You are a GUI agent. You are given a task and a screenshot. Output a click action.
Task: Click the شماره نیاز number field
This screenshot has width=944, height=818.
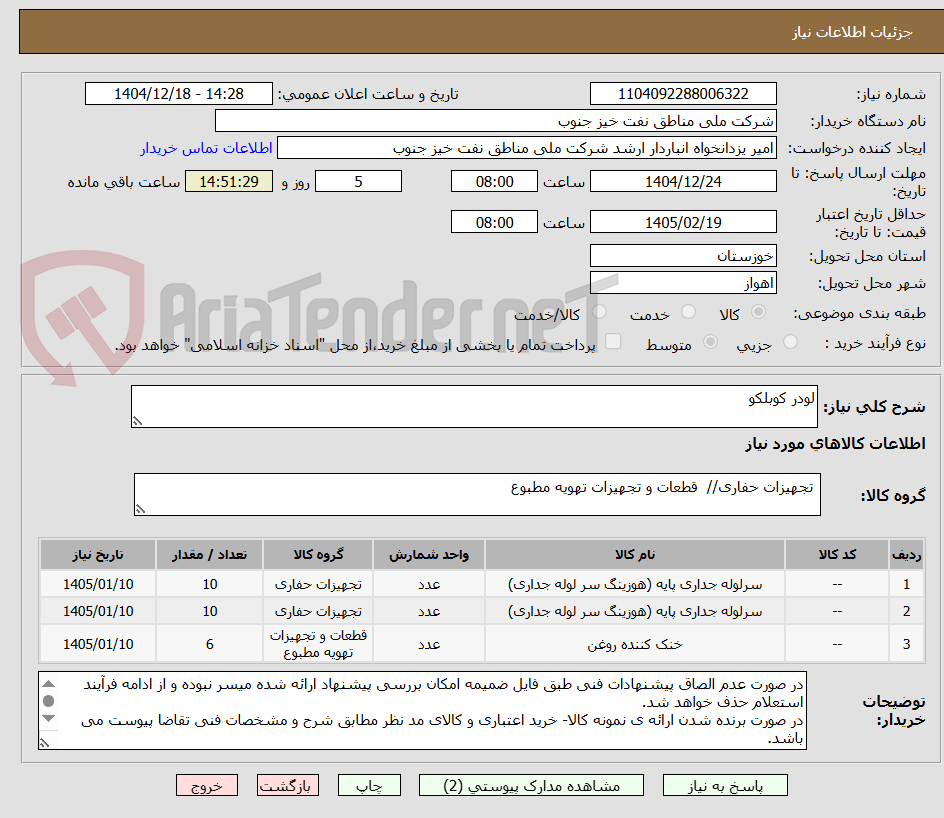(683, 94)
